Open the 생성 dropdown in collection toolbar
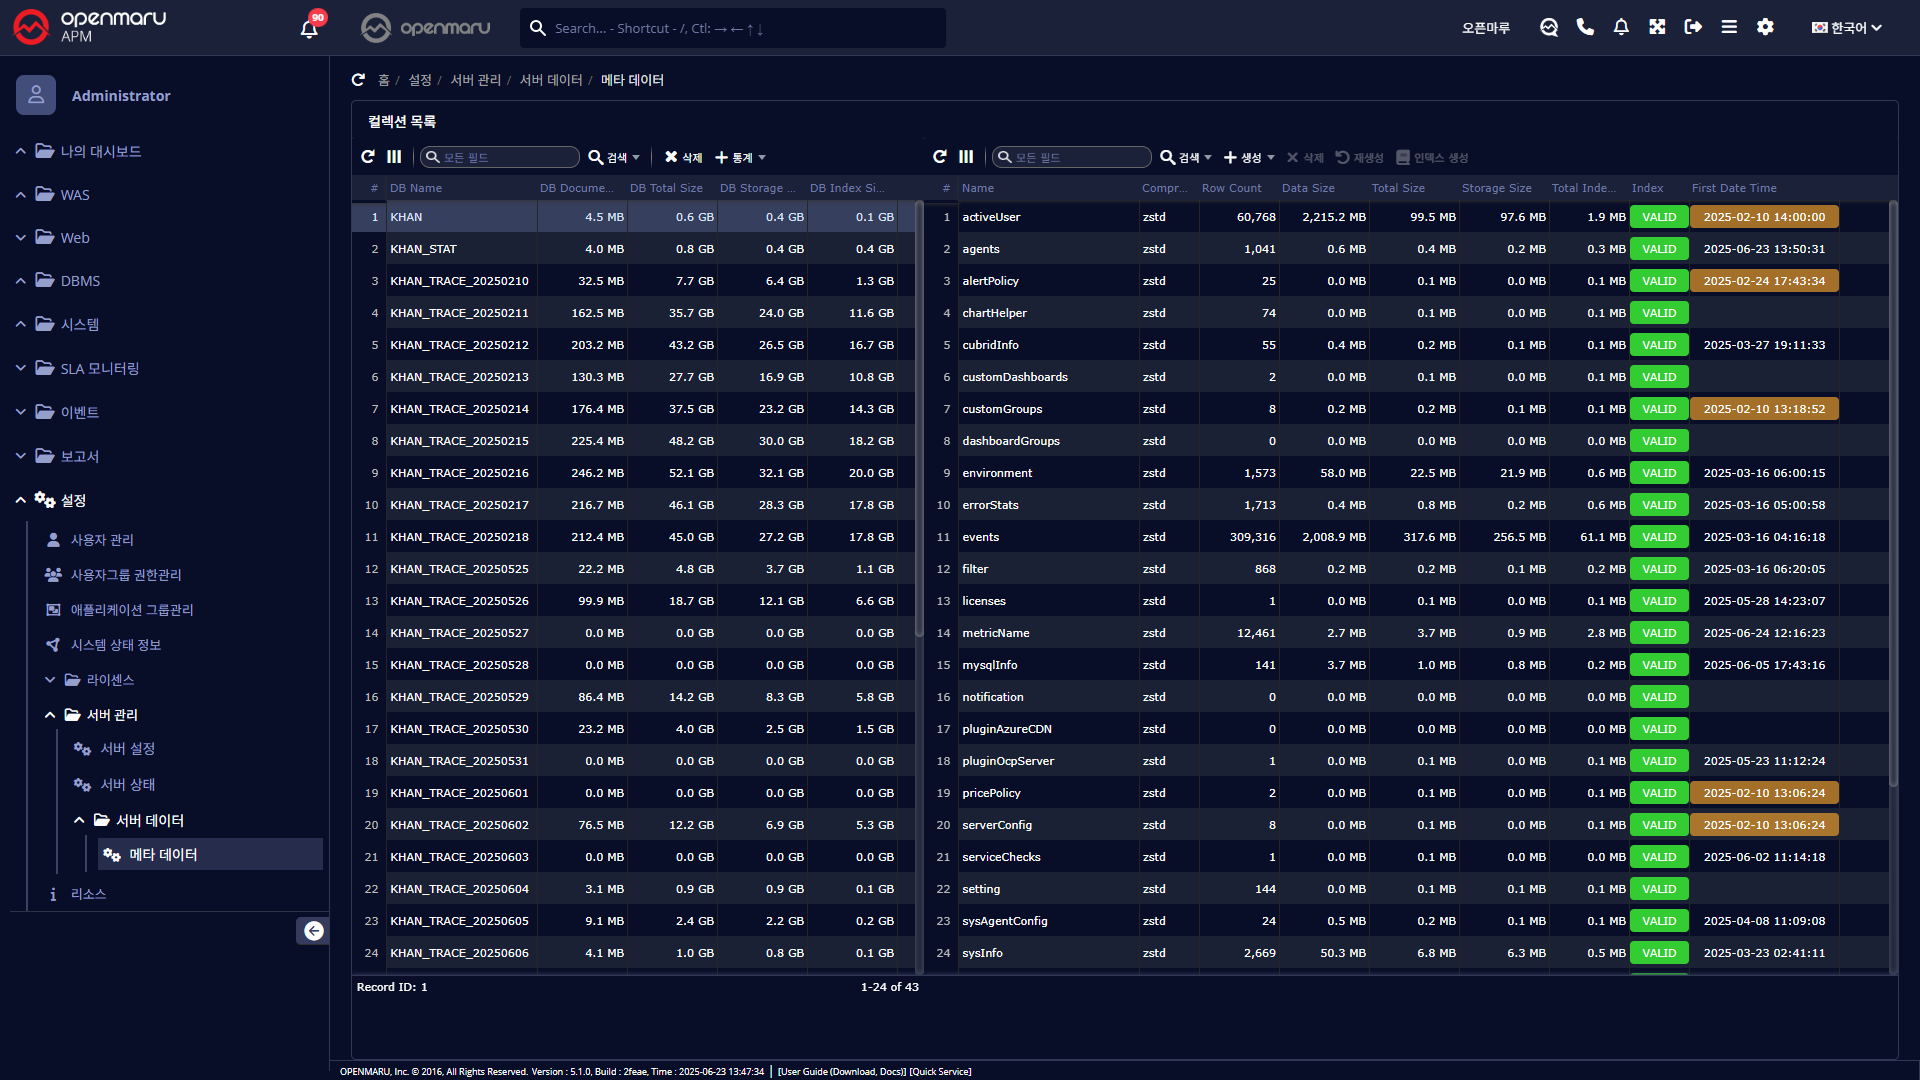This screenshot has height=1080, width=1920. coord(1249,158)
